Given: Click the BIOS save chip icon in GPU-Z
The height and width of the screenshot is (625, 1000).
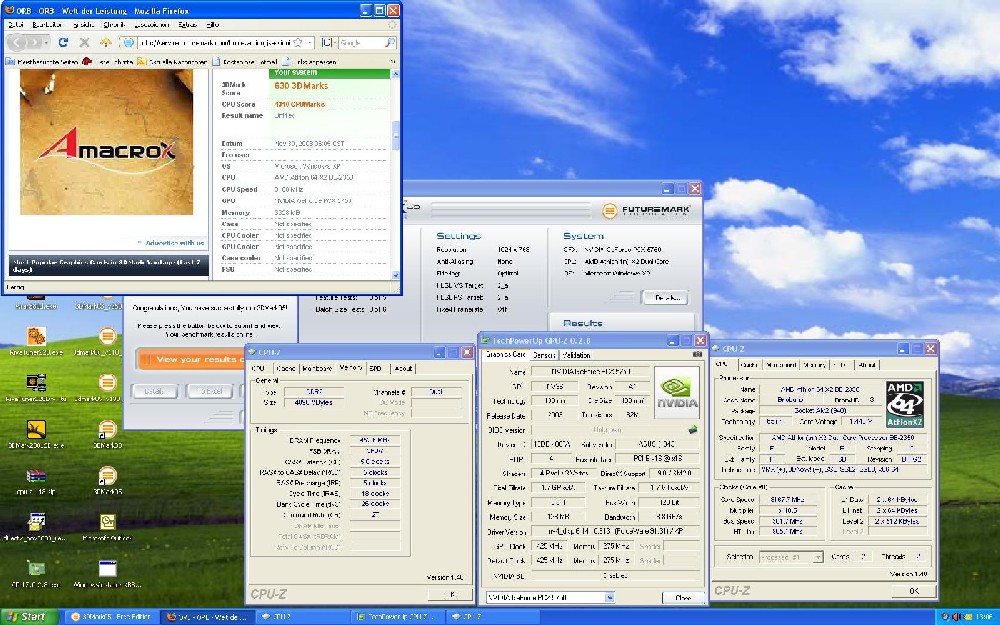Looking at the screenshot, I should point(693,430).
